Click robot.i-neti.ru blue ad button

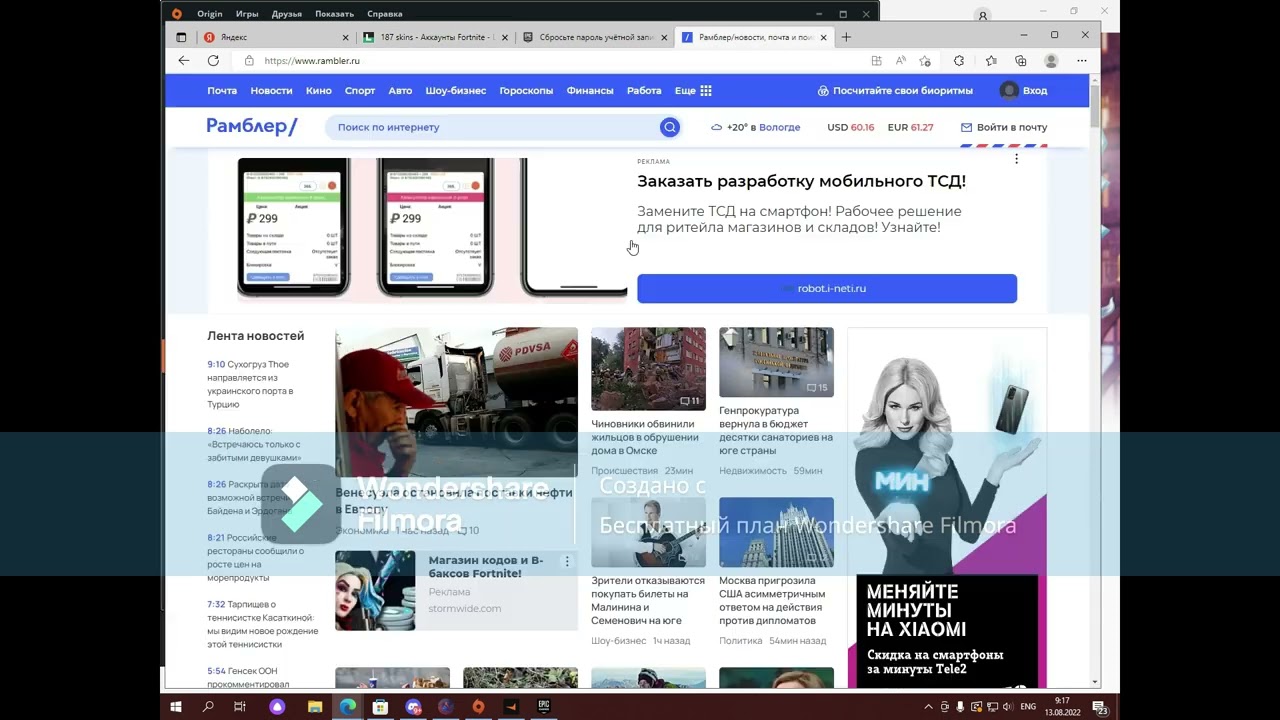coord(827,288)
